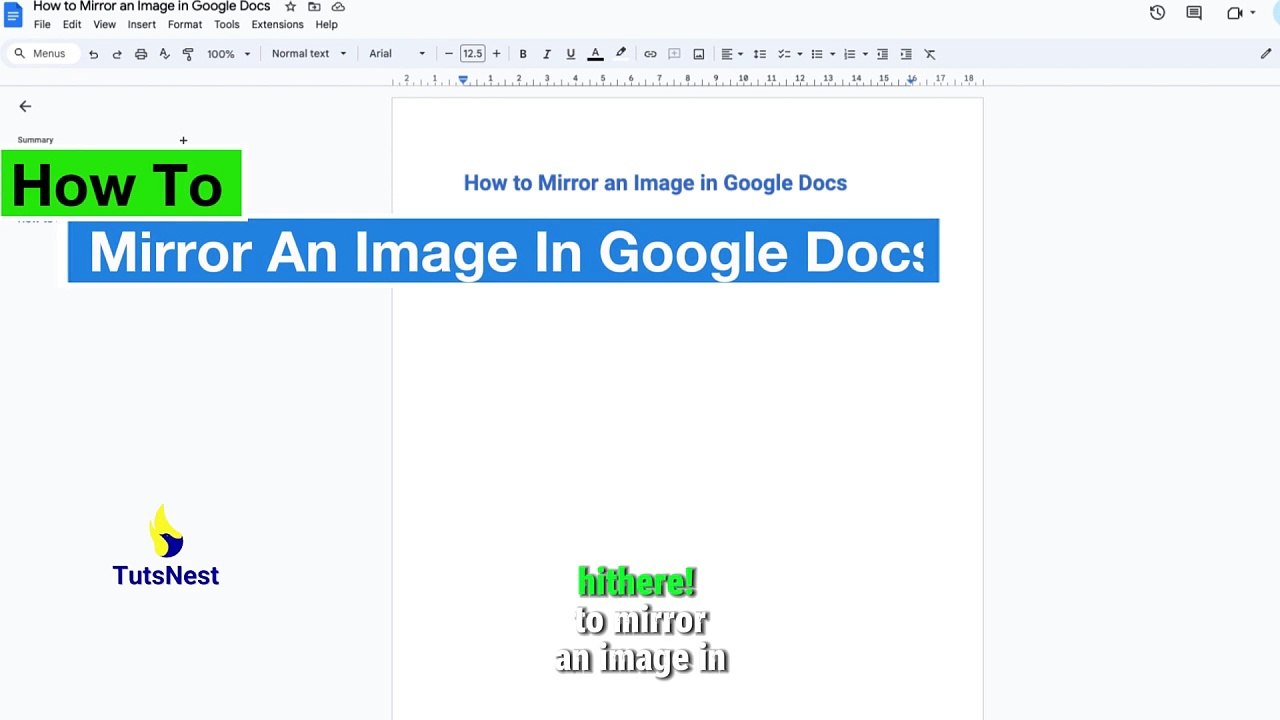Undo the last action
Image resolution: width=1280 pixels, height=720 pixels.
pos(93,54)
